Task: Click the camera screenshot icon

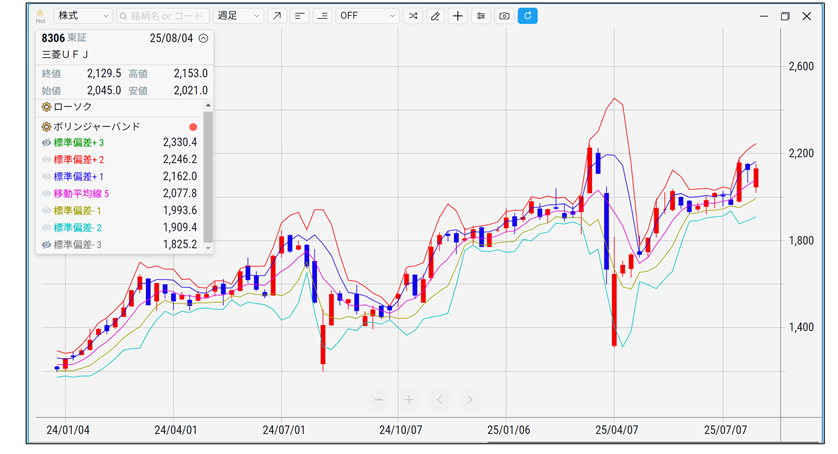Action: pyautogui.click(x=504, y=16)
